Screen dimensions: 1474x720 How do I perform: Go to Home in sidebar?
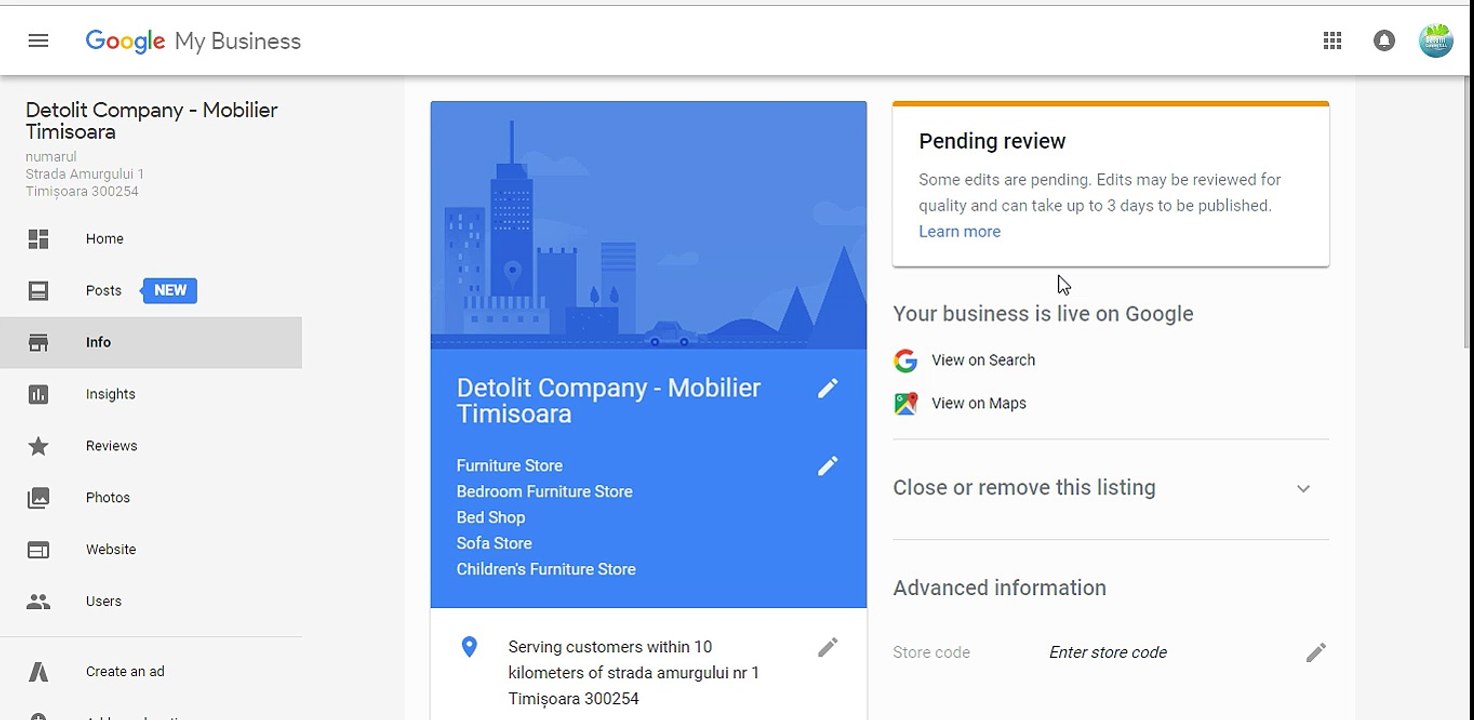tap(105, 239)
